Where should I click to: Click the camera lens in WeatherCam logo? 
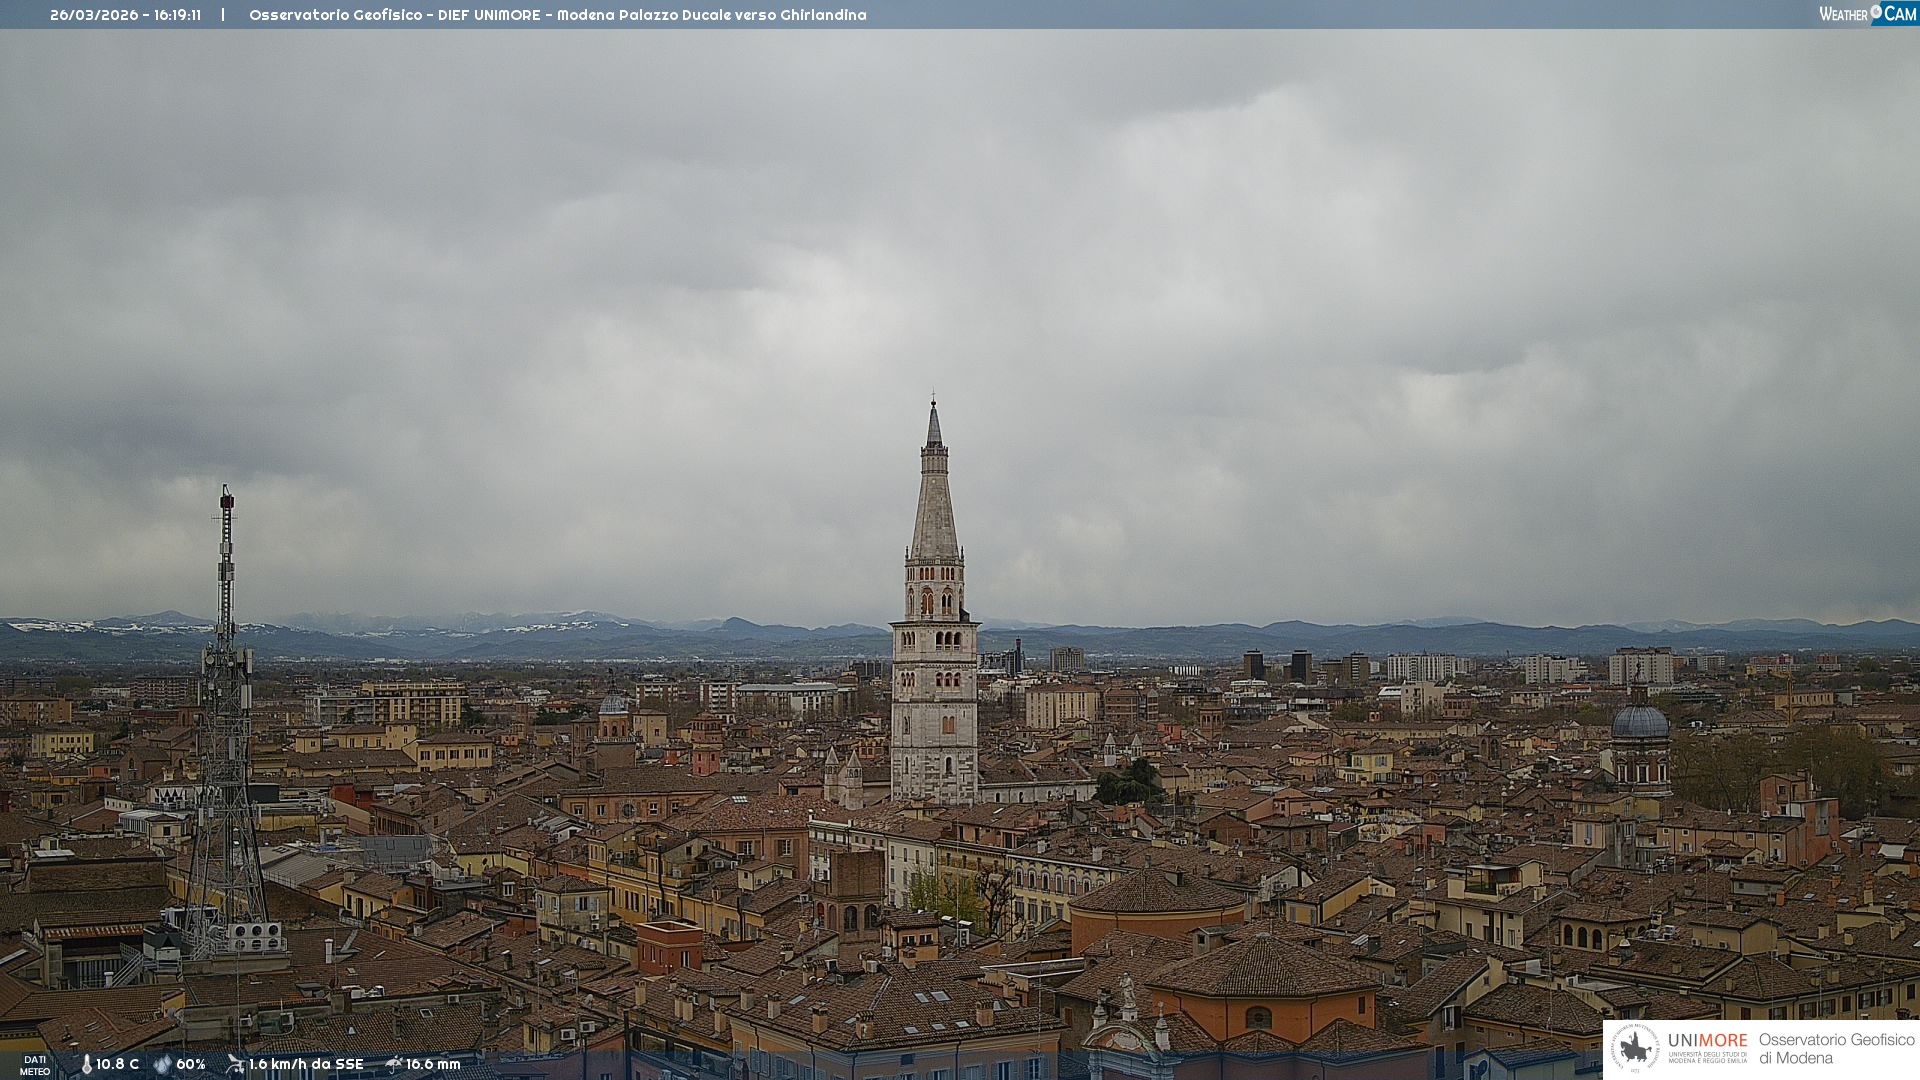(1876, 12)
